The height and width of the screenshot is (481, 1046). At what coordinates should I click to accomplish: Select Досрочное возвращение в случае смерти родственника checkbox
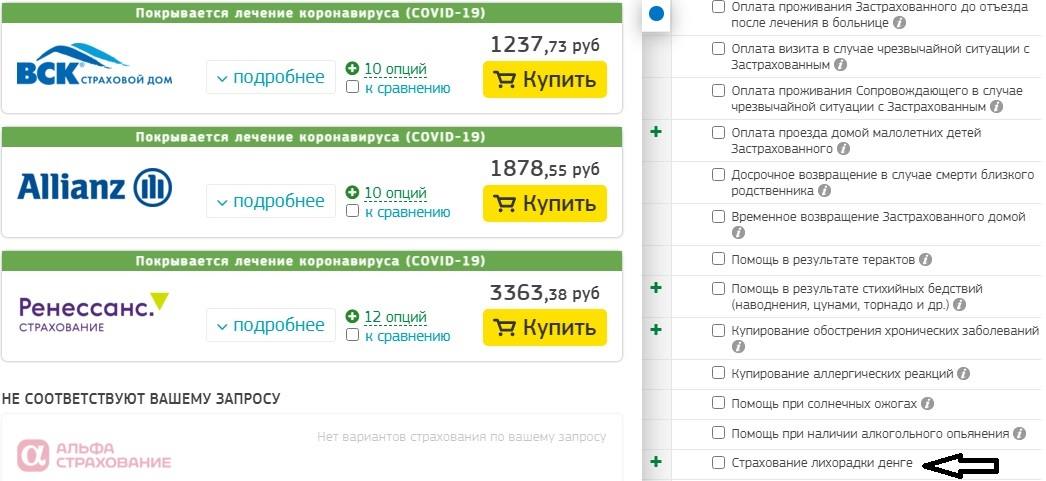718,175
